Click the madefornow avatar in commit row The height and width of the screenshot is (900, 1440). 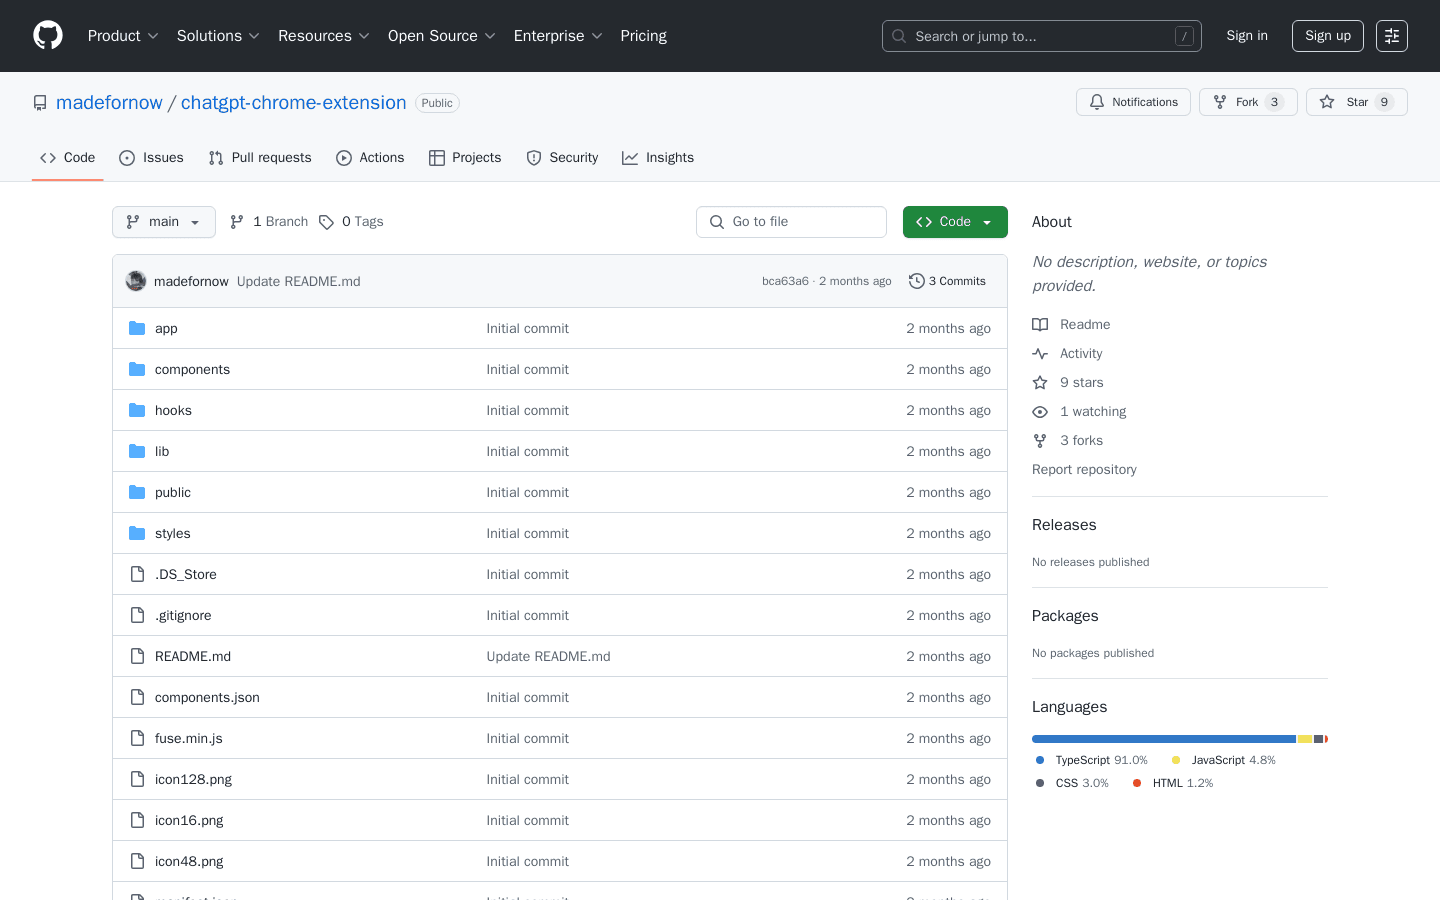click(x=136, y=281)
